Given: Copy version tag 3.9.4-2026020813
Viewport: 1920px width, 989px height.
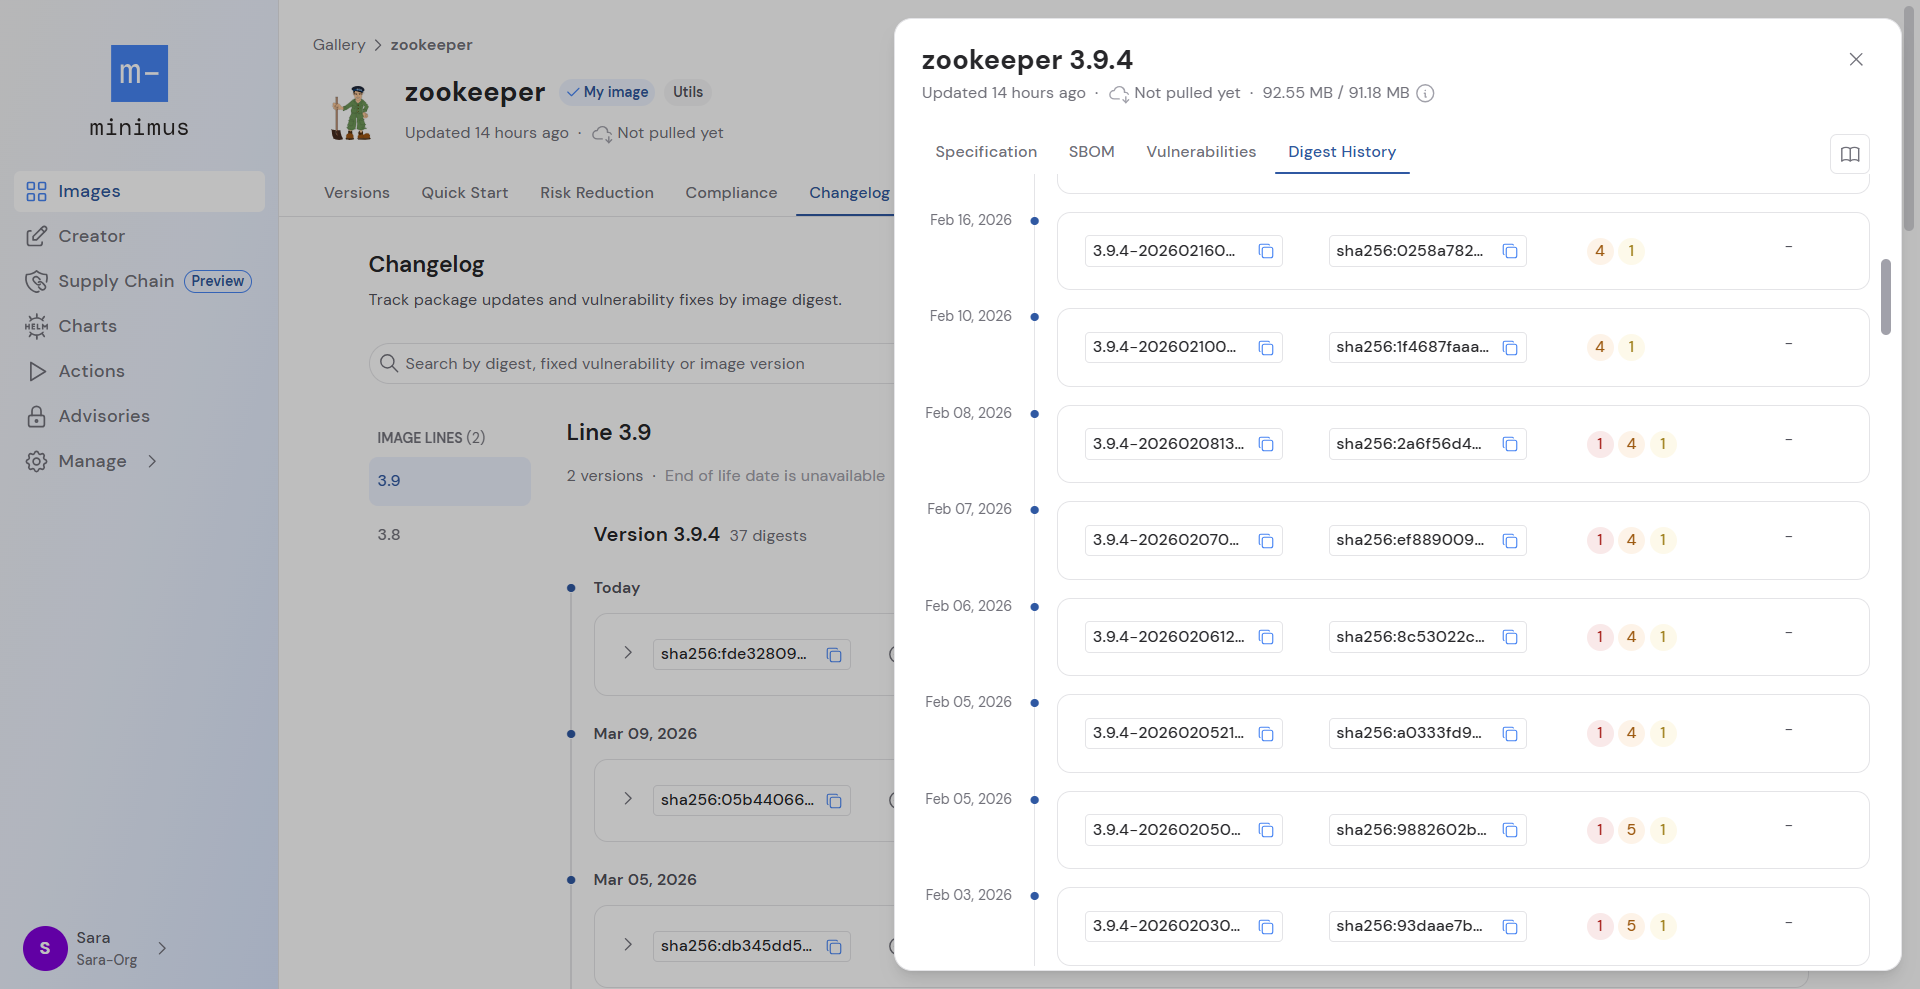Looking at the screenshot, I should click(1266, 444).
